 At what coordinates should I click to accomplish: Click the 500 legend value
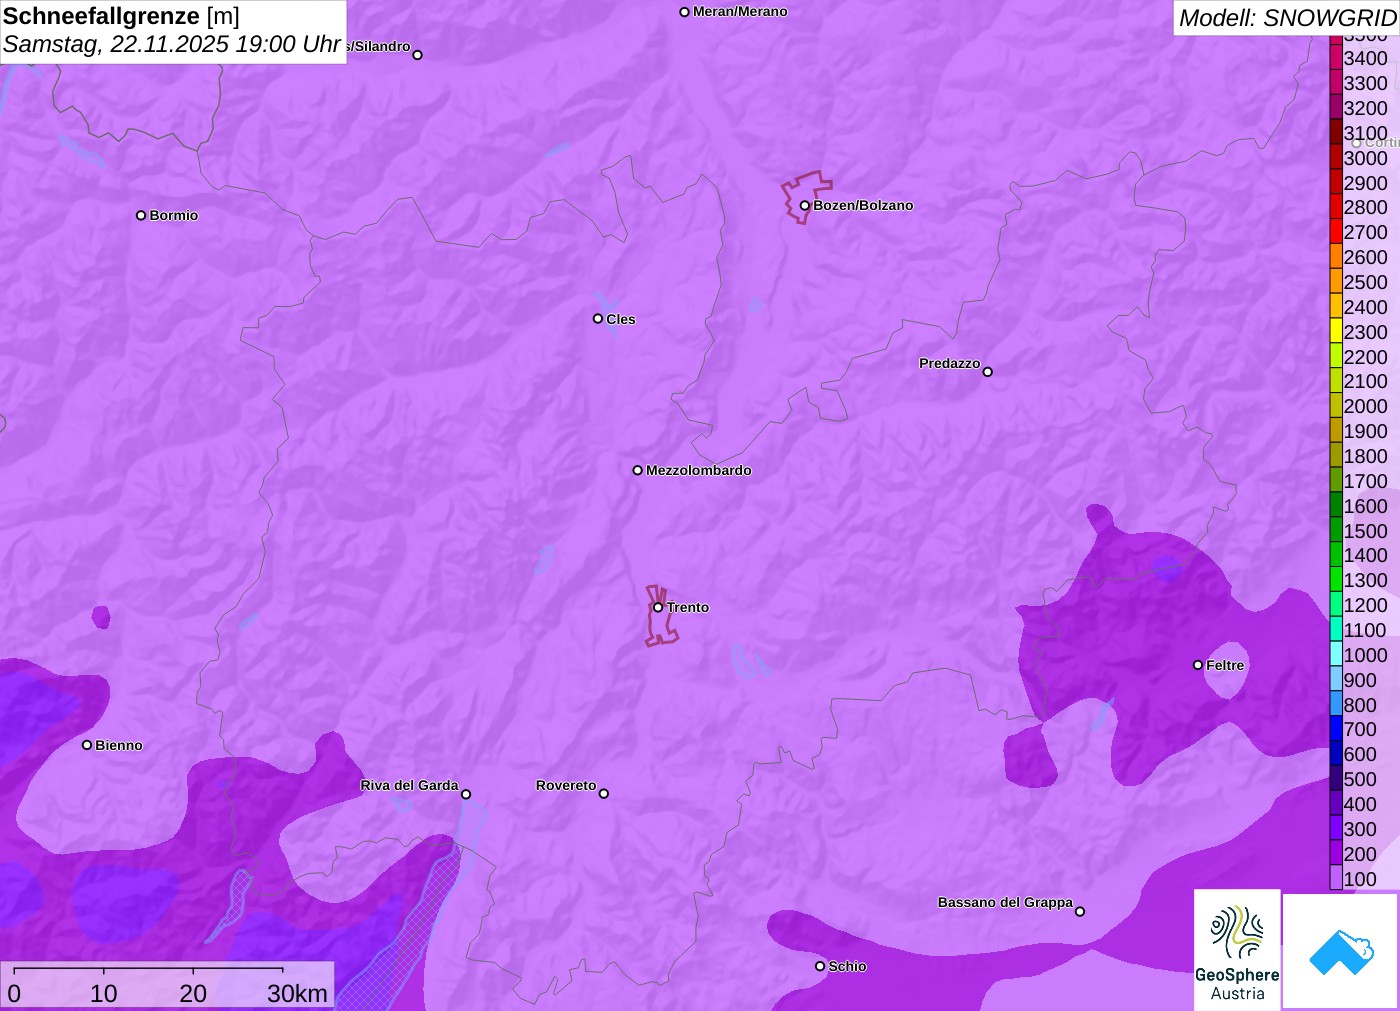click(1360, 779)
